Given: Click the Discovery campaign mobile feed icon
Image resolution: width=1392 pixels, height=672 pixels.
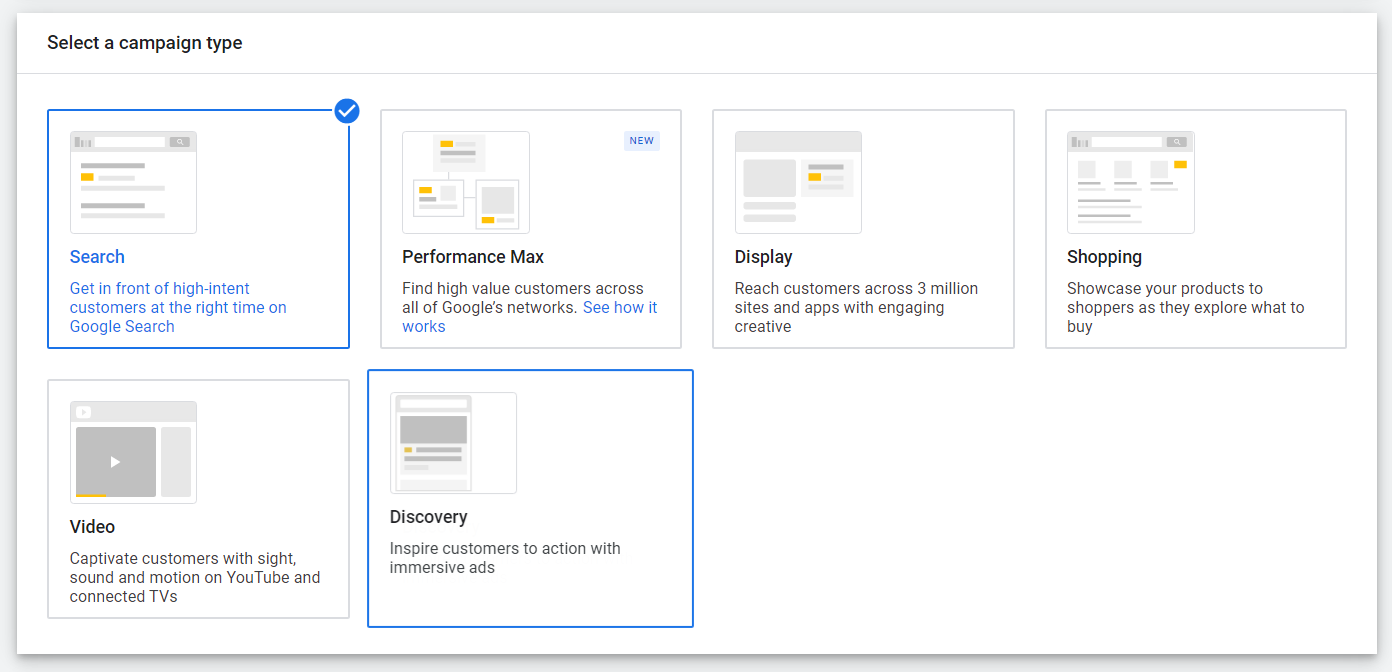Looking at the screenshot, I should pyautogui.click(x=453, y=442).
